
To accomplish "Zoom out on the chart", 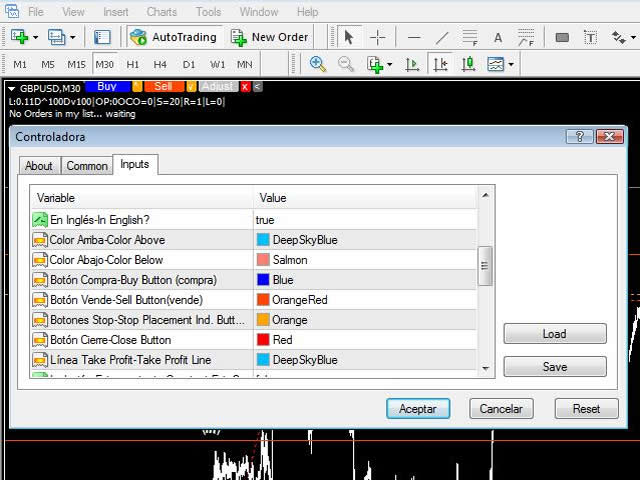I will pos(346,64).
